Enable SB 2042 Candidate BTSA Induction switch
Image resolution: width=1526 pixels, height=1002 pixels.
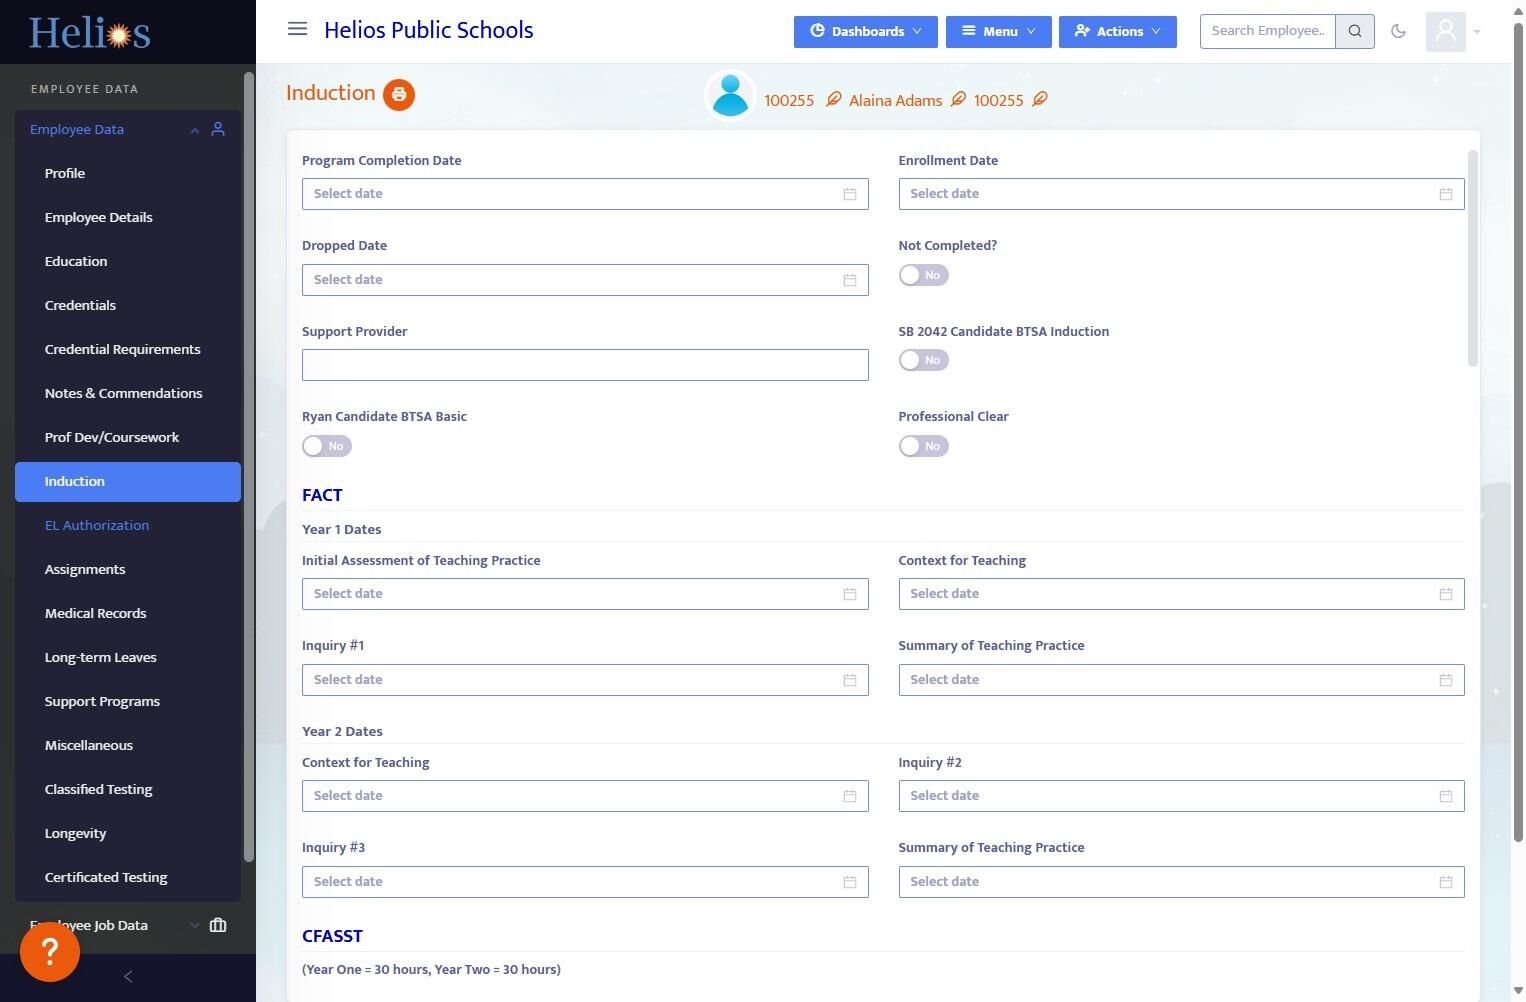pos(923,360)
